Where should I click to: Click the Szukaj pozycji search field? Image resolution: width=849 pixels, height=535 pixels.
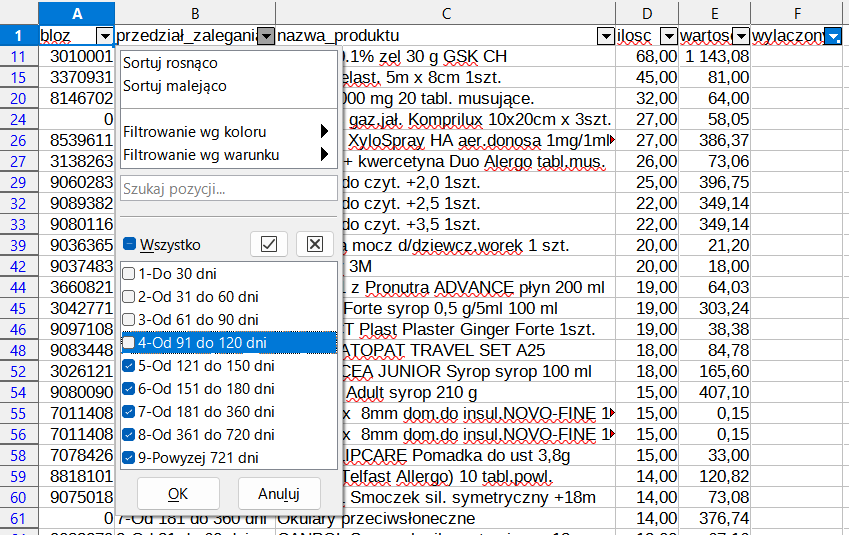(x=228, y=188)
